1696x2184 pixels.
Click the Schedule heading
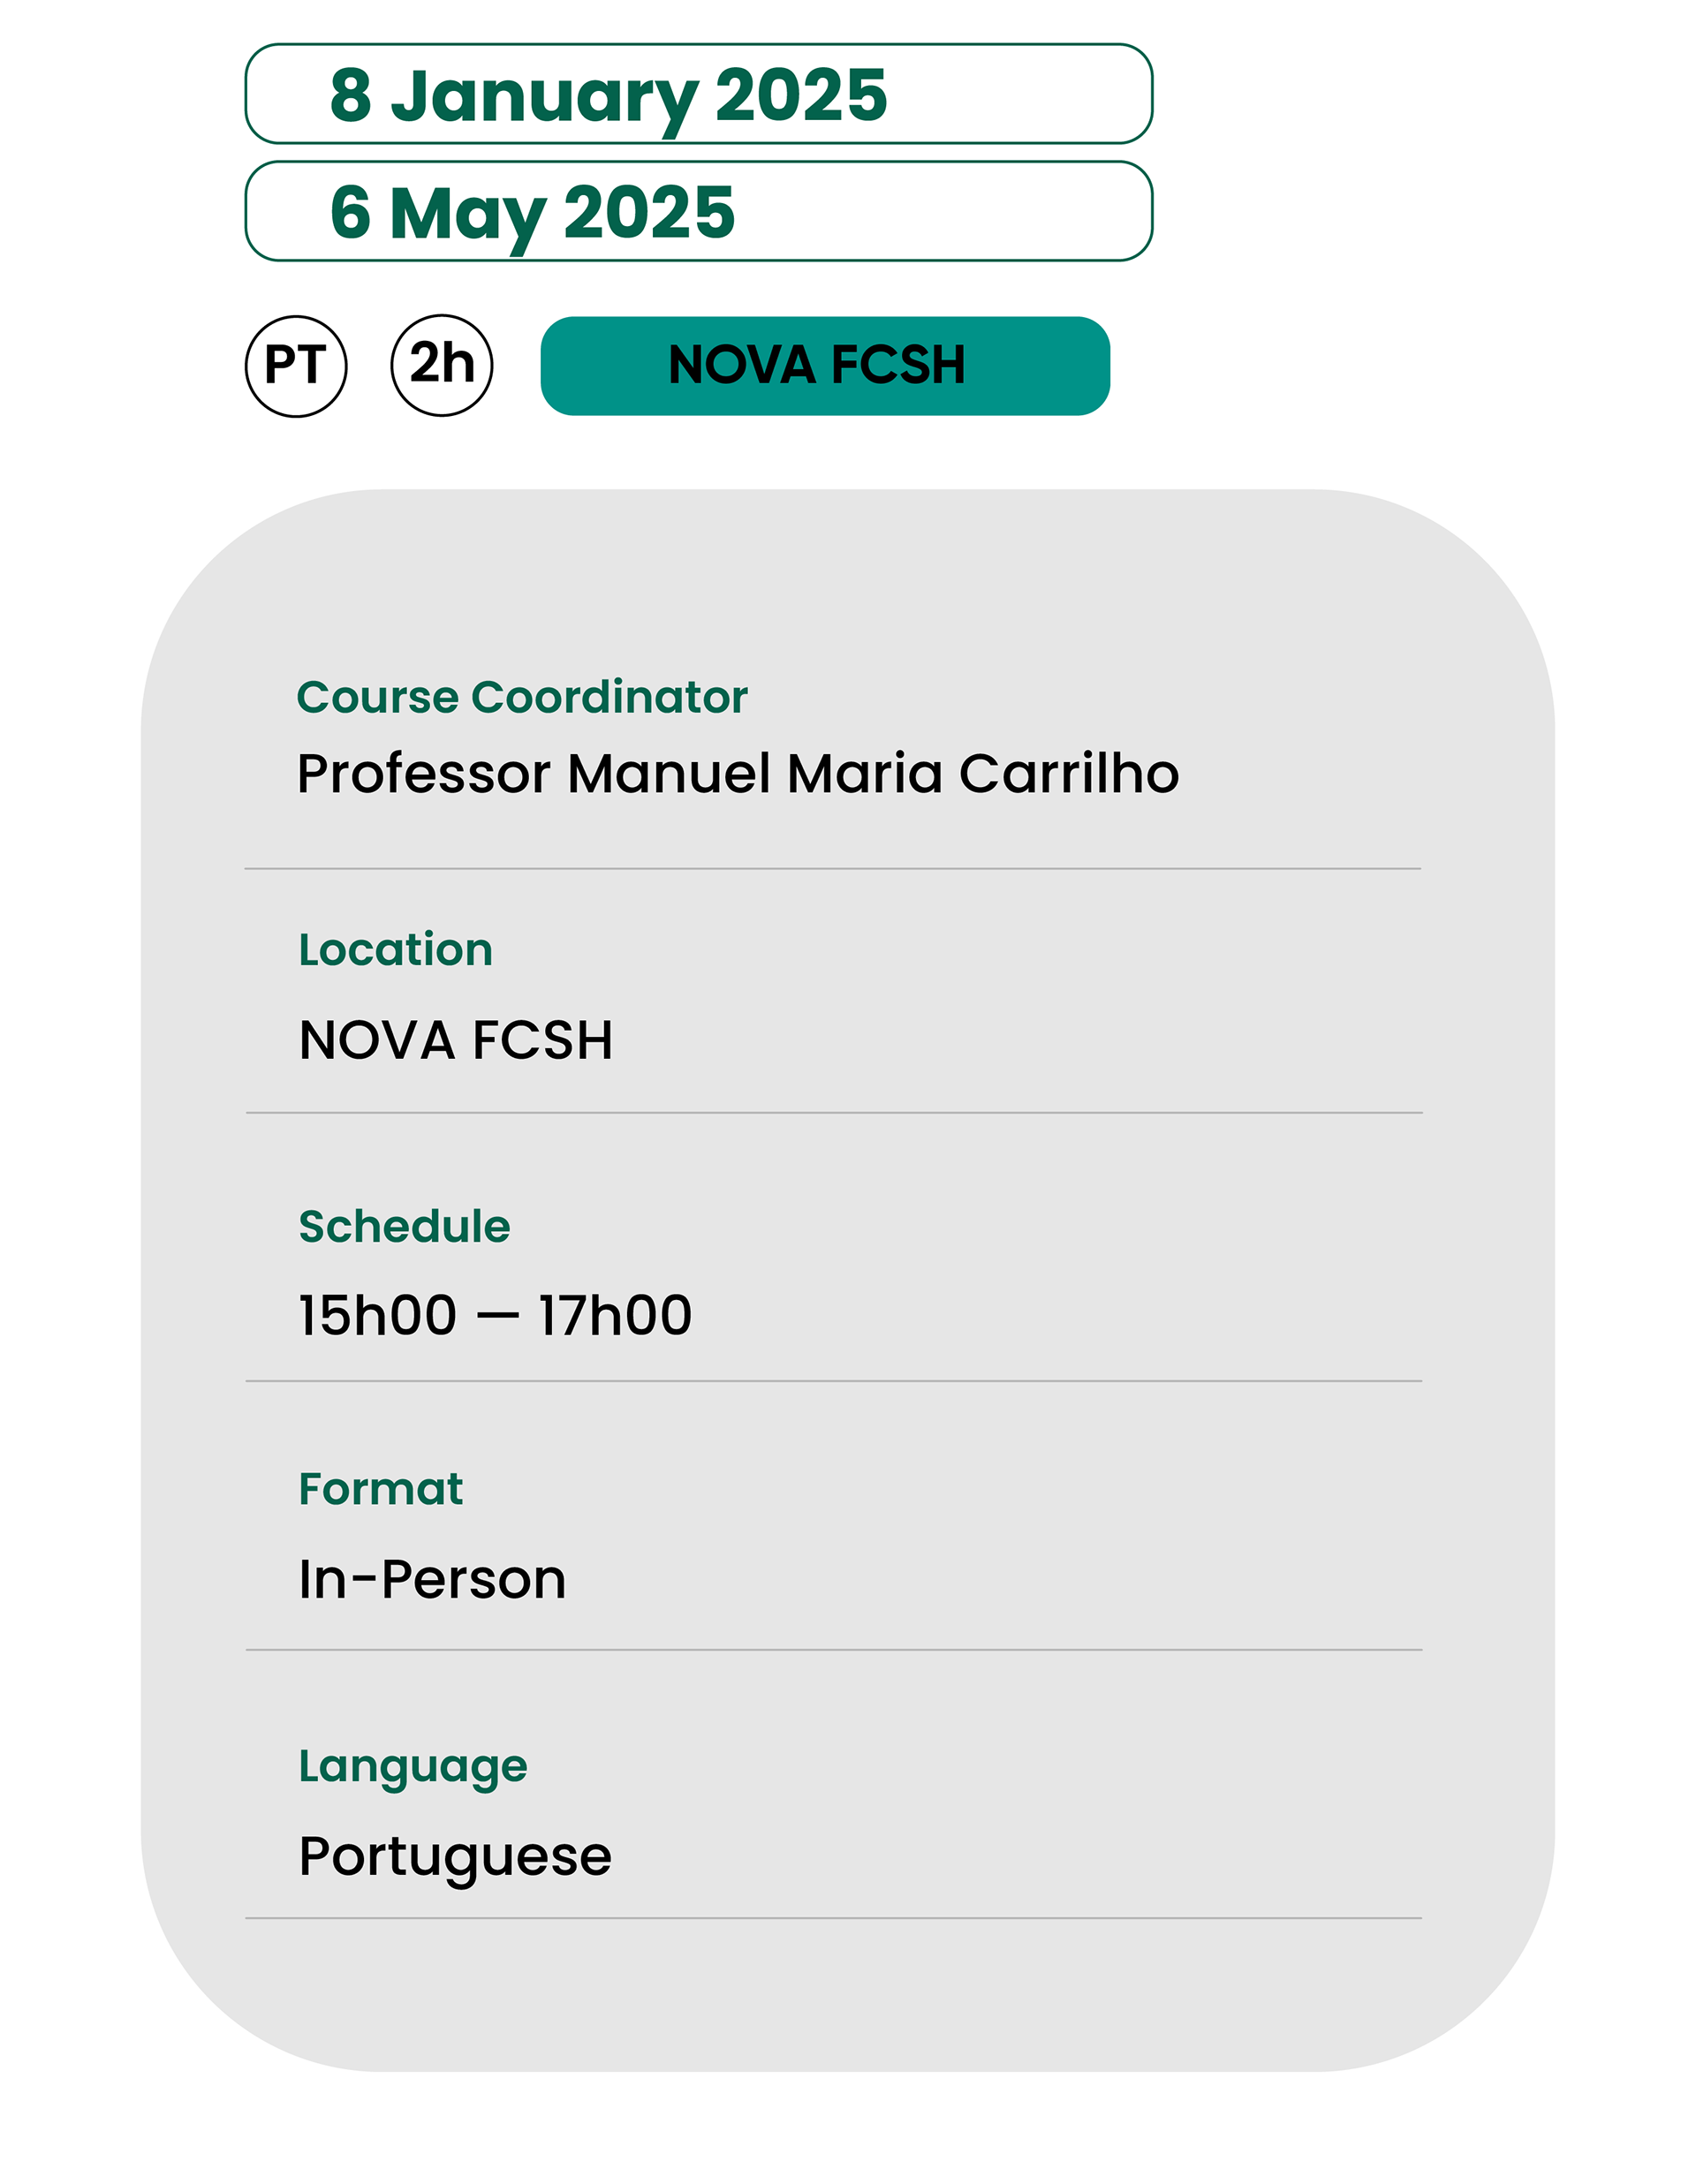(404, 1226)
